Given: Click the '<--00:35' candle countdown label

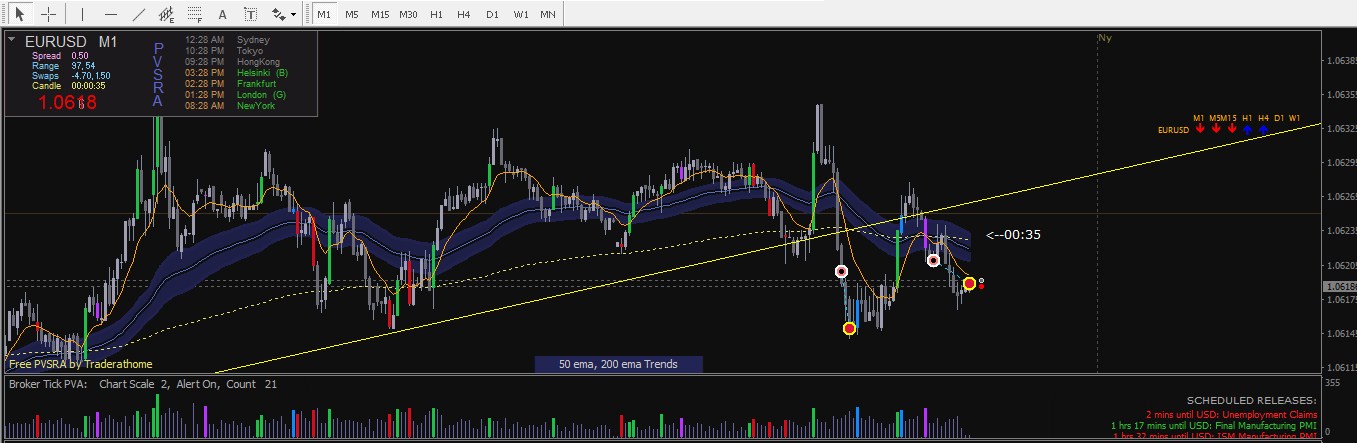Looking at the screenshot, I should [1013, 236].
